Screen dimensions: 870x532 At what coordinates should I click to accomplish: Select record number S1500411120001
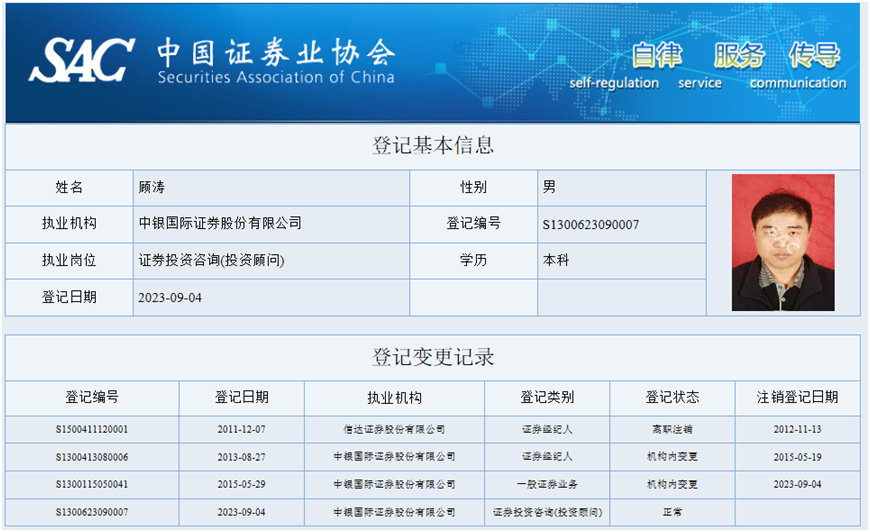pyautogui.click(x=92, y=429)
